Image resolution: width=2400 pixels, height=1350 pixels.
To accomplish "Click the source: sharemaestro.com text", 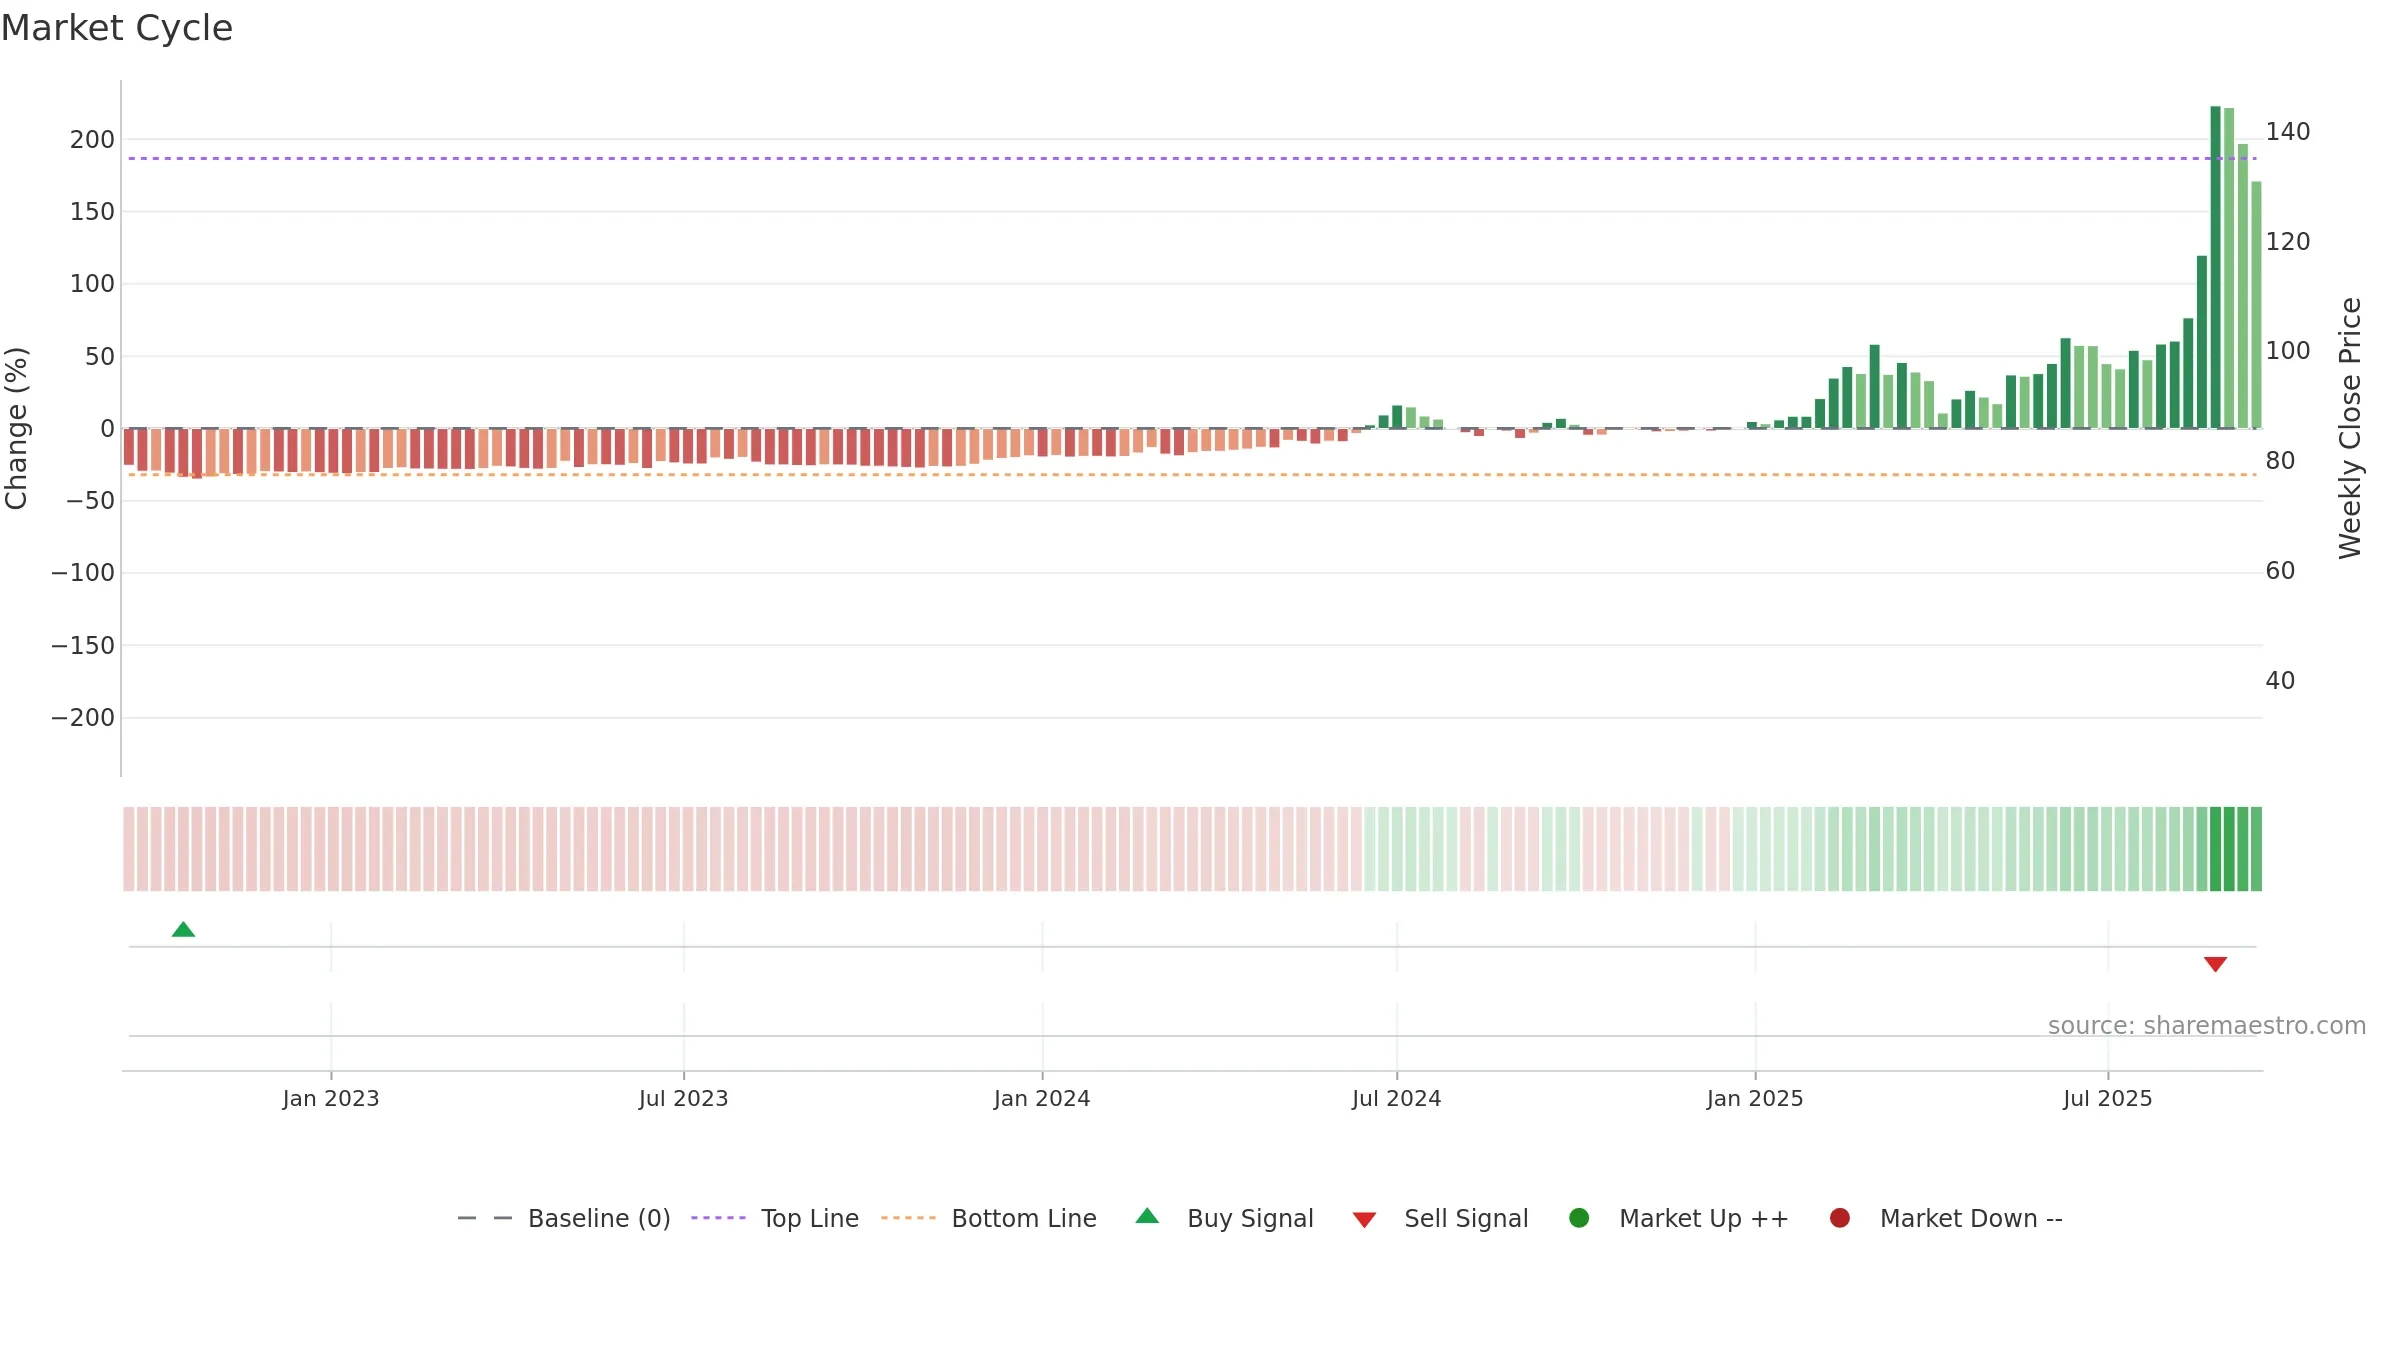I will coord(2207,1026).
